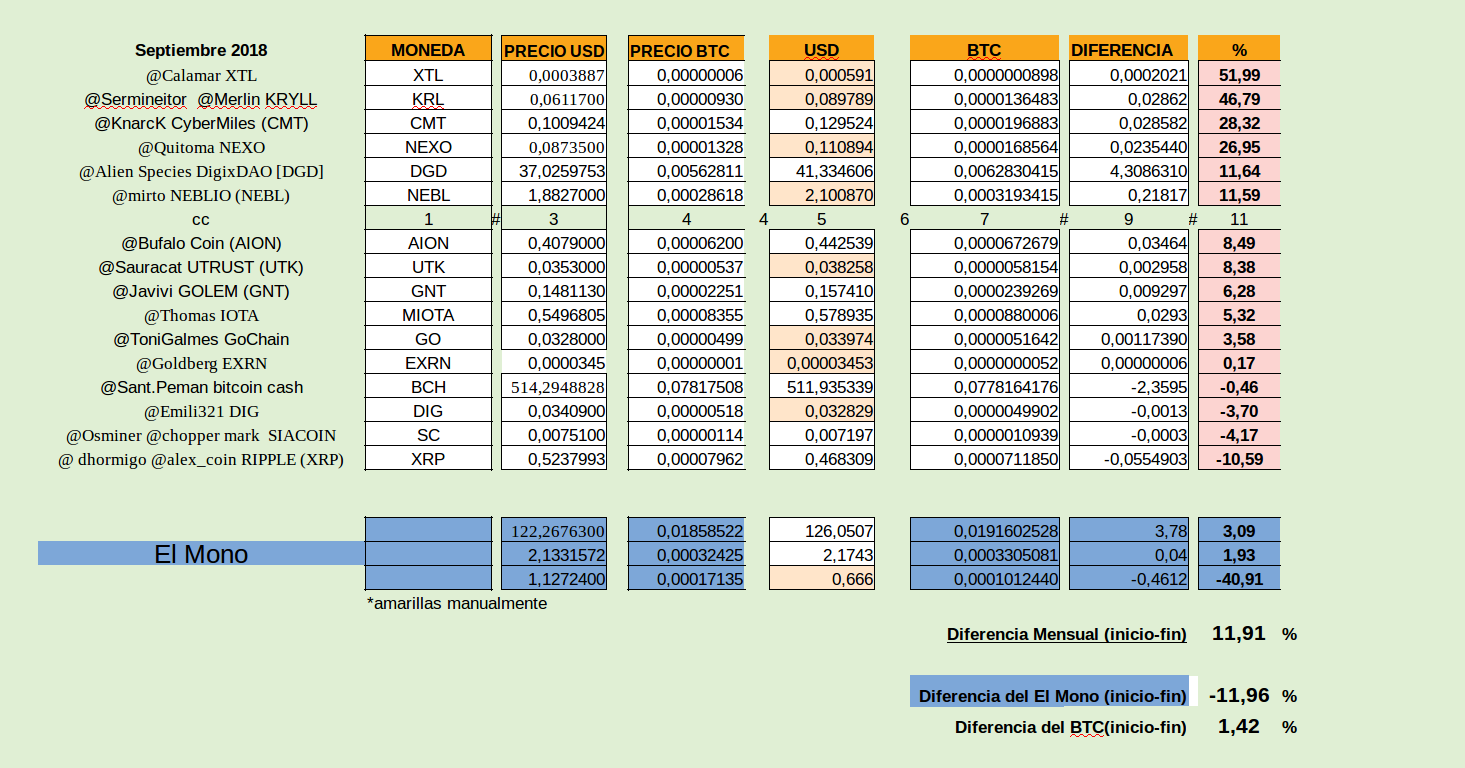Click the @Sermineitor @Merlin KRYLL label
Screen dimensions: 1465x768
(x=201, y=99)
